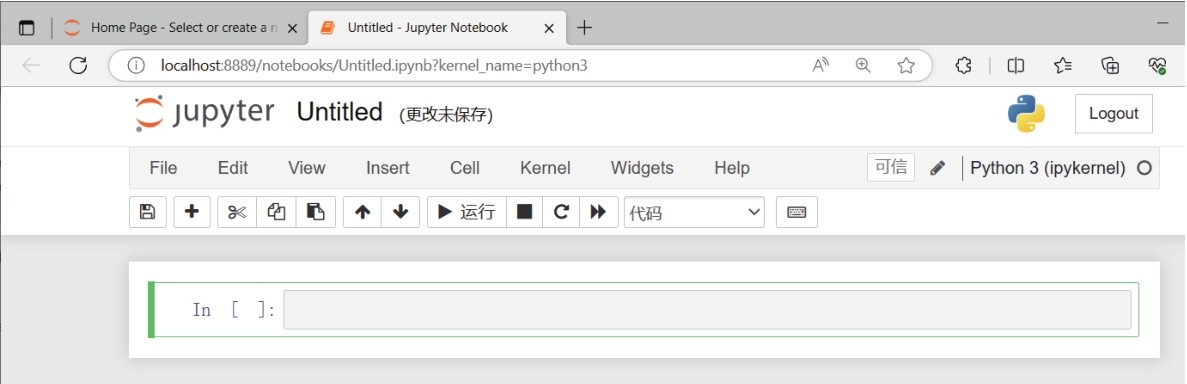
Task: Move the selected cell down
Action: (400, 212)
